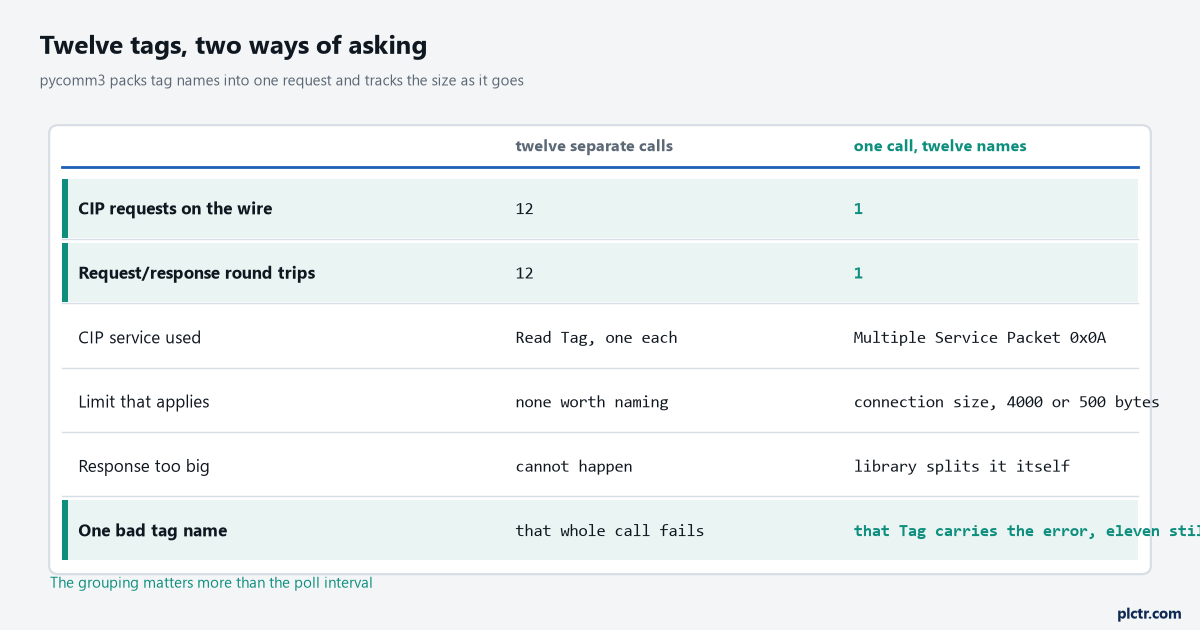Click the cell "connection size, 4000 or 500 bytes"
The height and width of the screenshot is (630, 1200).
1006,402
